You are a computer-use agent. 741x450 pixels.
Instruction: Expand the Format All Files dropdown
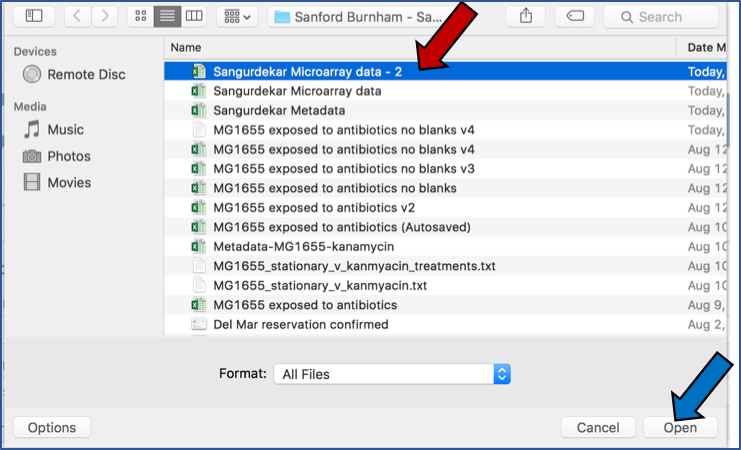pyautogui.click(x=391, y=374)
